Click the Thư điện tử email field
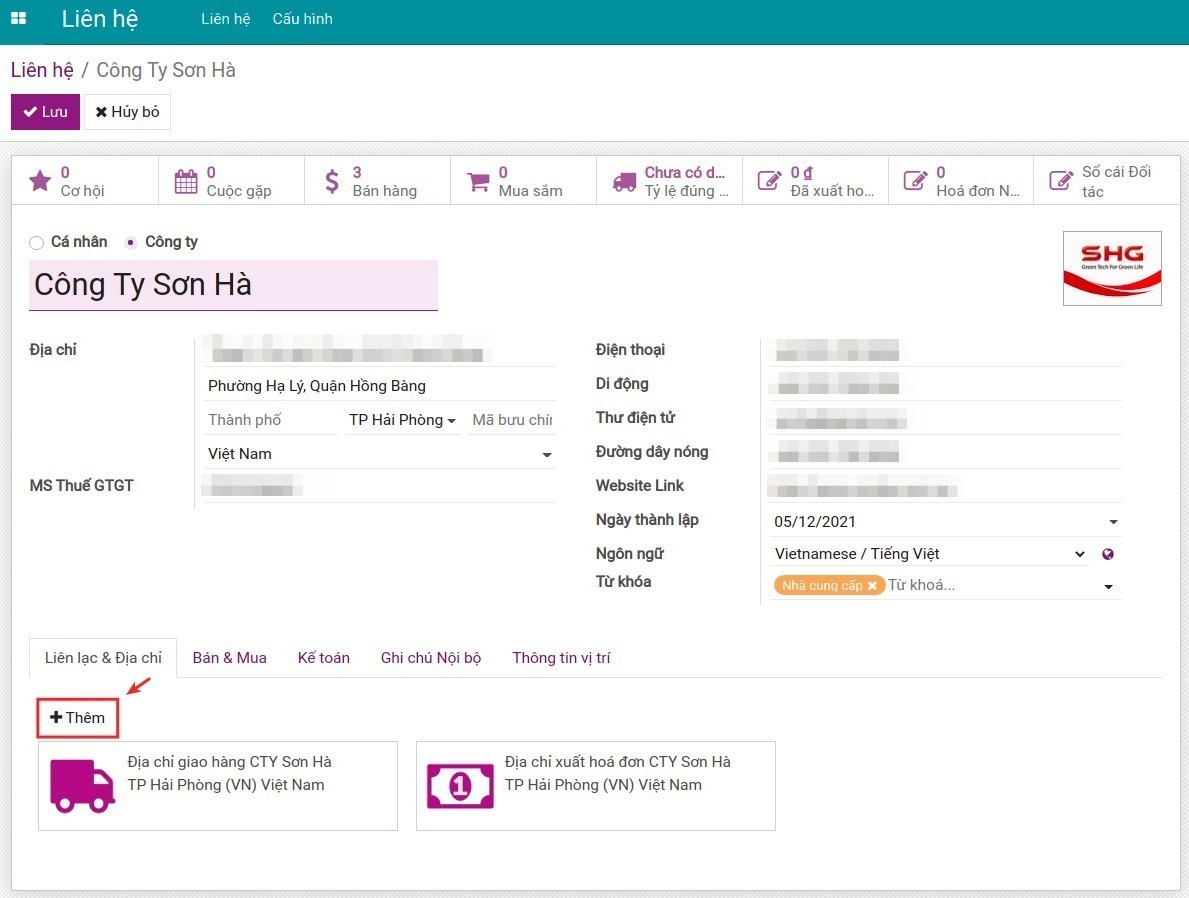1189x898 pixels. 945,419
